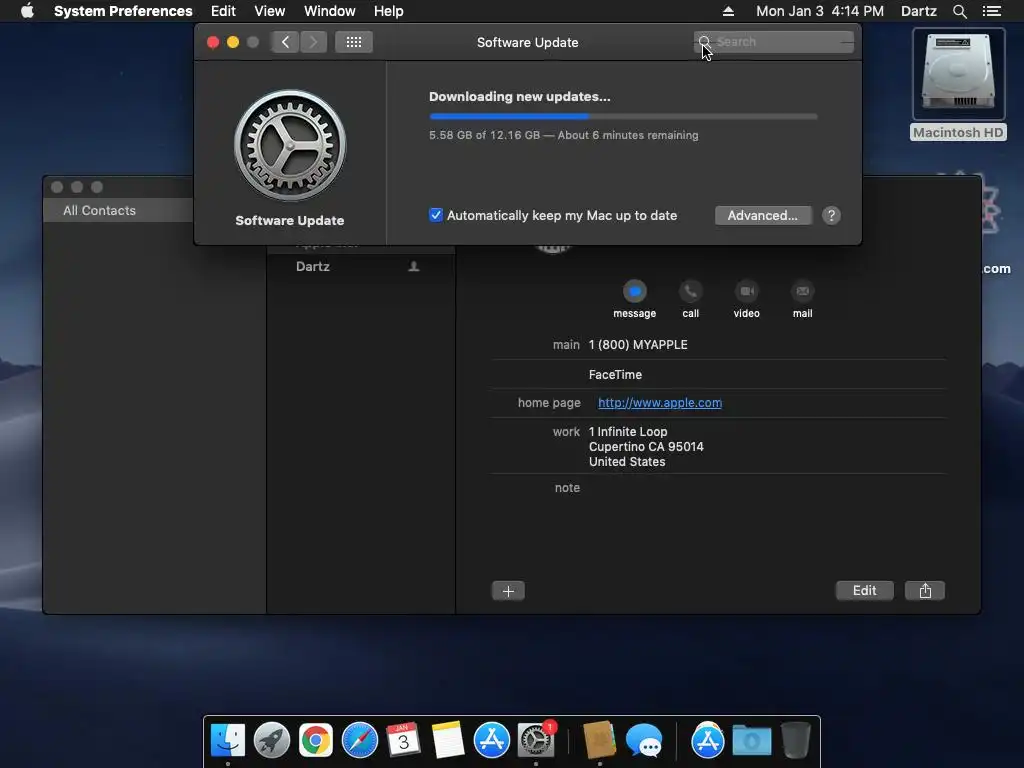Viewport: 1024px width, 768px height.
Task: Open Calendar from the Dock
Action: [x=404, y=741]
